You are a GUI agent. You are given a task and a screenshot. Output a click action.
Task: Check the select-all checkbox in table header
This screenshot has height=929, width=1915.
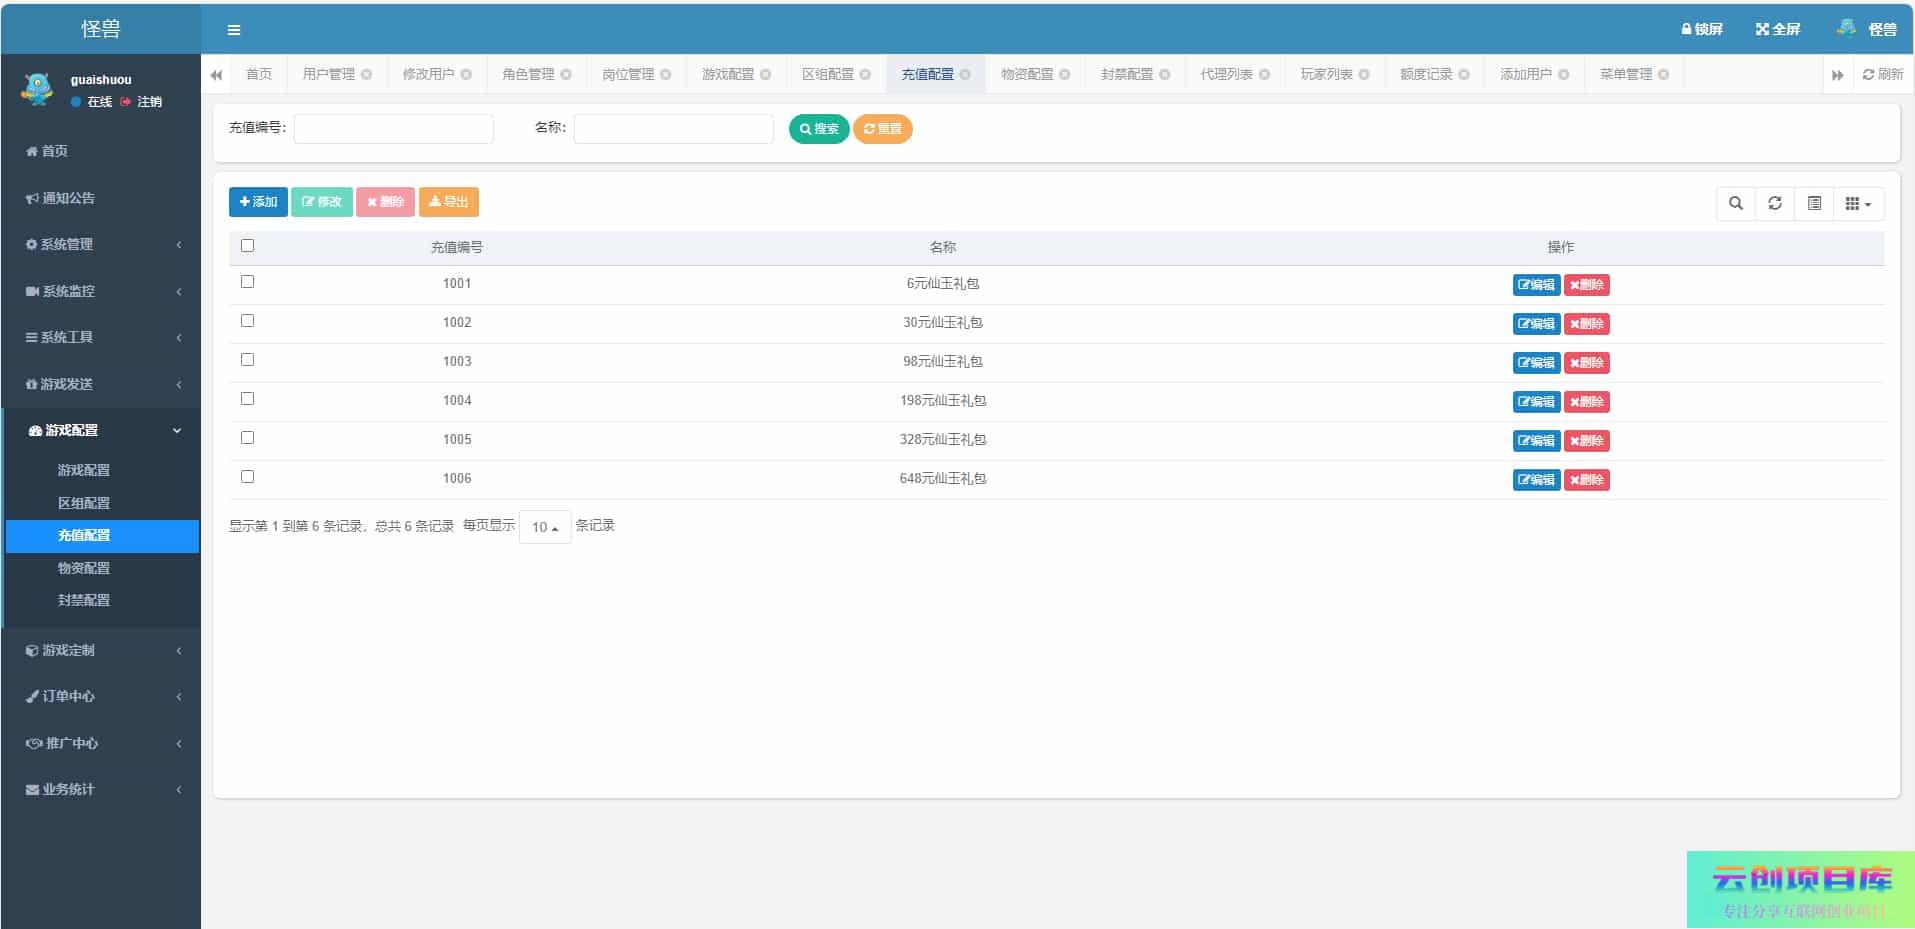click(x=248, y=246)
